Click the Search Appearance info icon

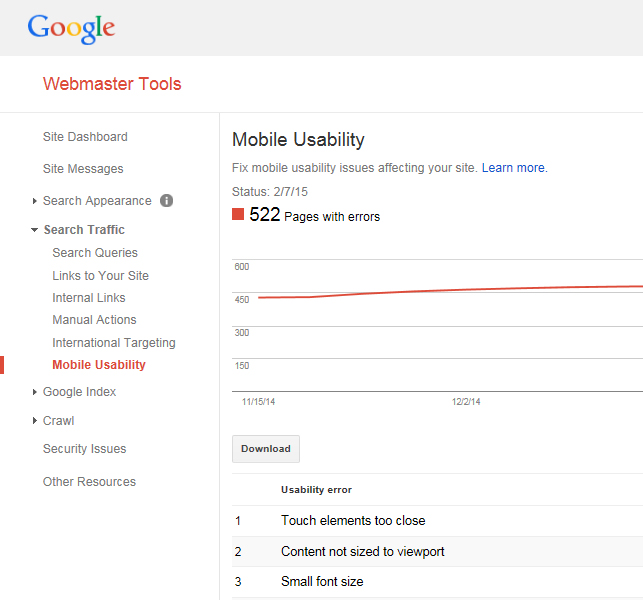[x=166, y=201]
